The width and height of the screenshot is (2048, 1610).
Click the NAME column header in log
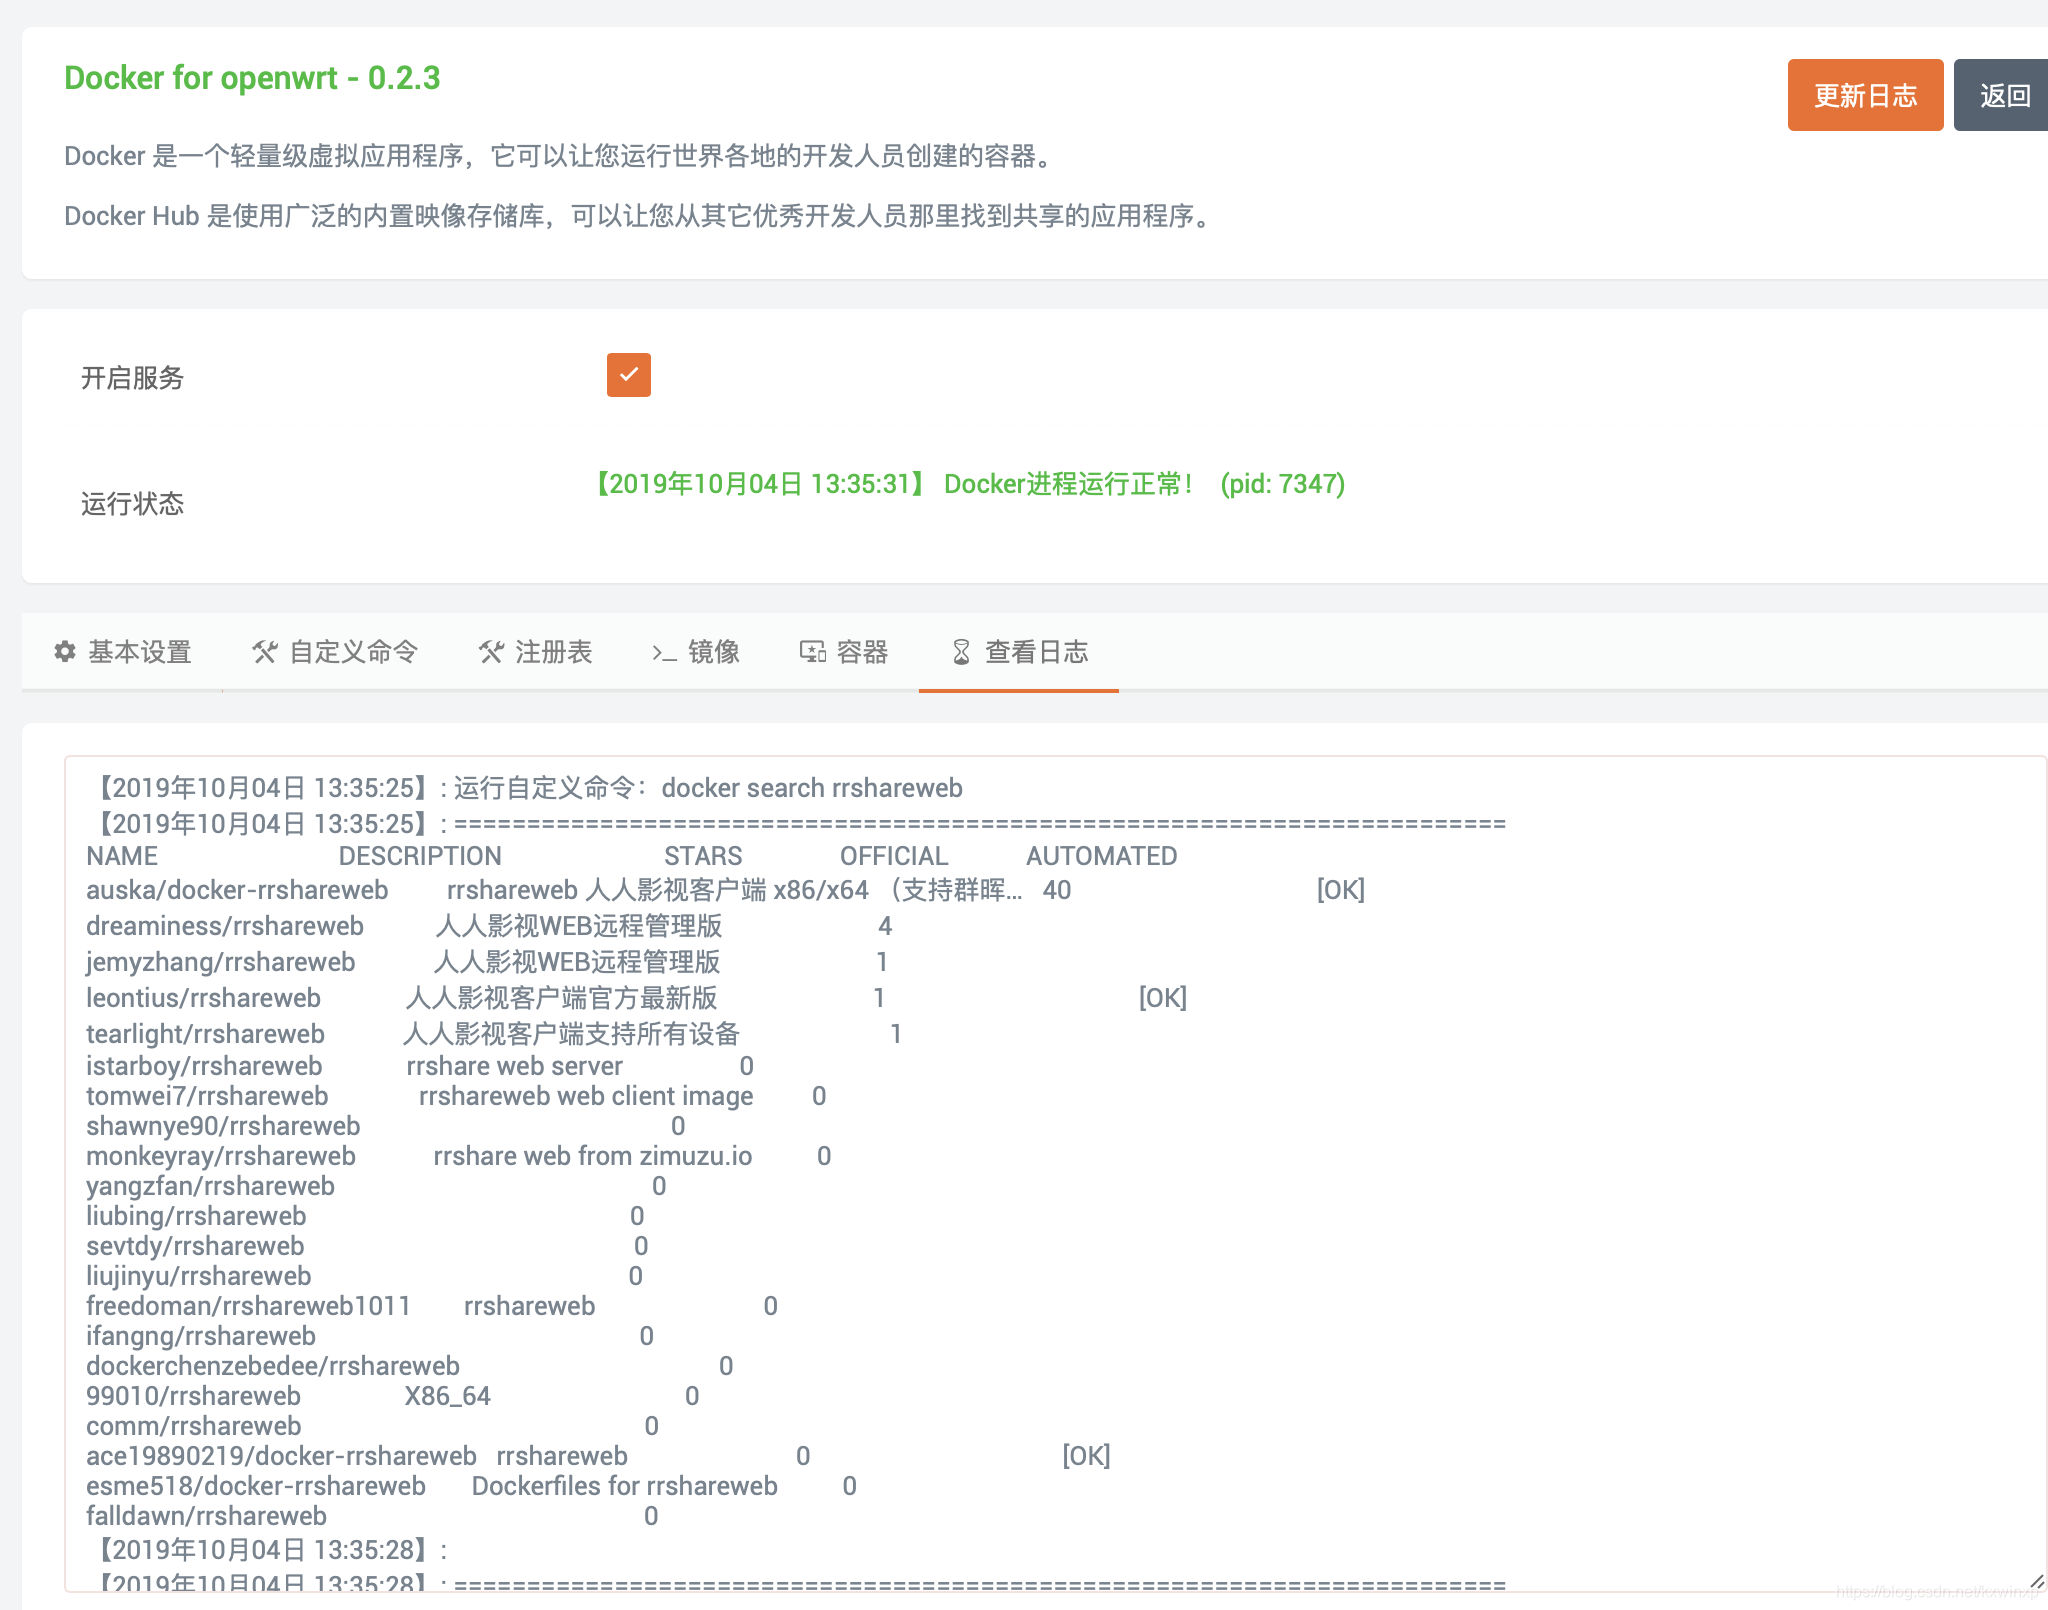coord(122,856)
